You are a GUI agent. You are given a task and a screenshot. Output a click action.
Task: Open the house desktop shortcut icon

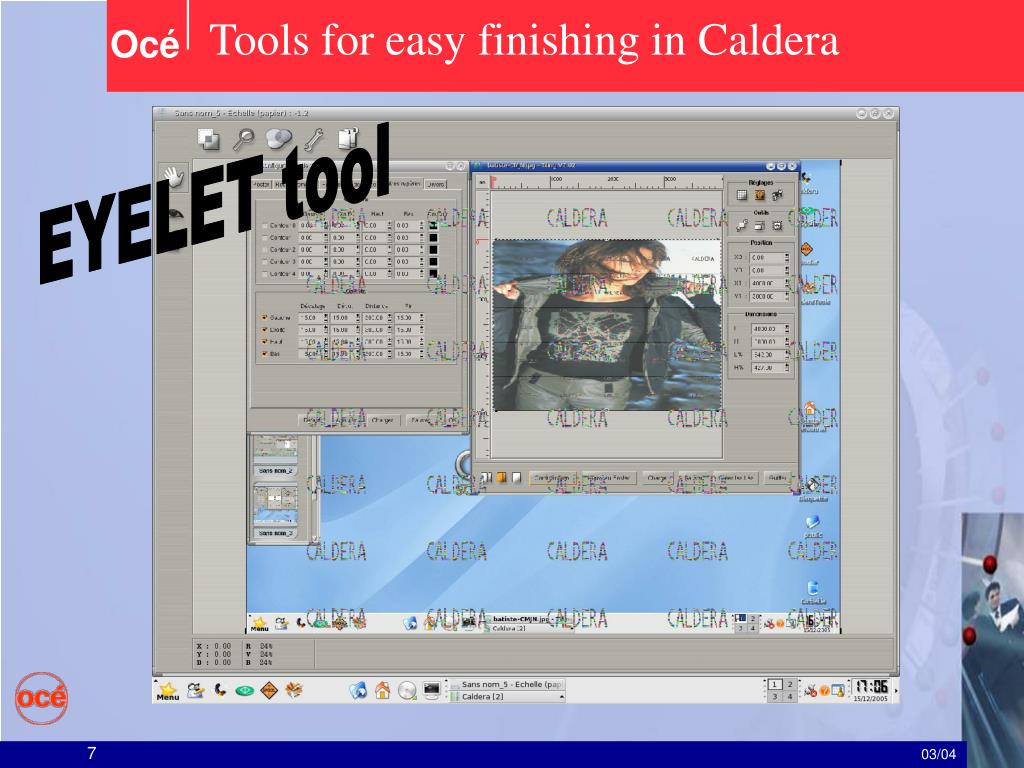(x=810, y=409)
